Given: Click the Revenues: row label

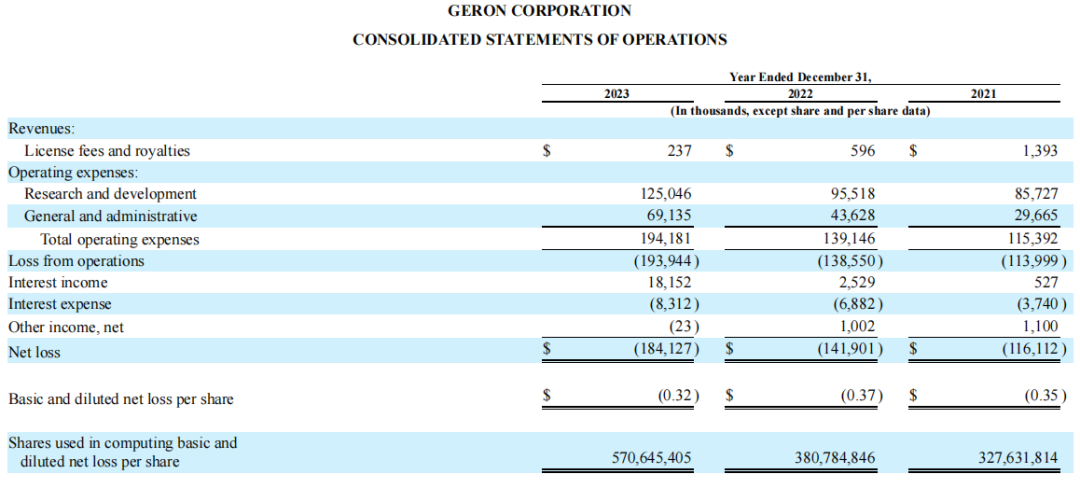Looking at the screenshot, I should (41, 129).
